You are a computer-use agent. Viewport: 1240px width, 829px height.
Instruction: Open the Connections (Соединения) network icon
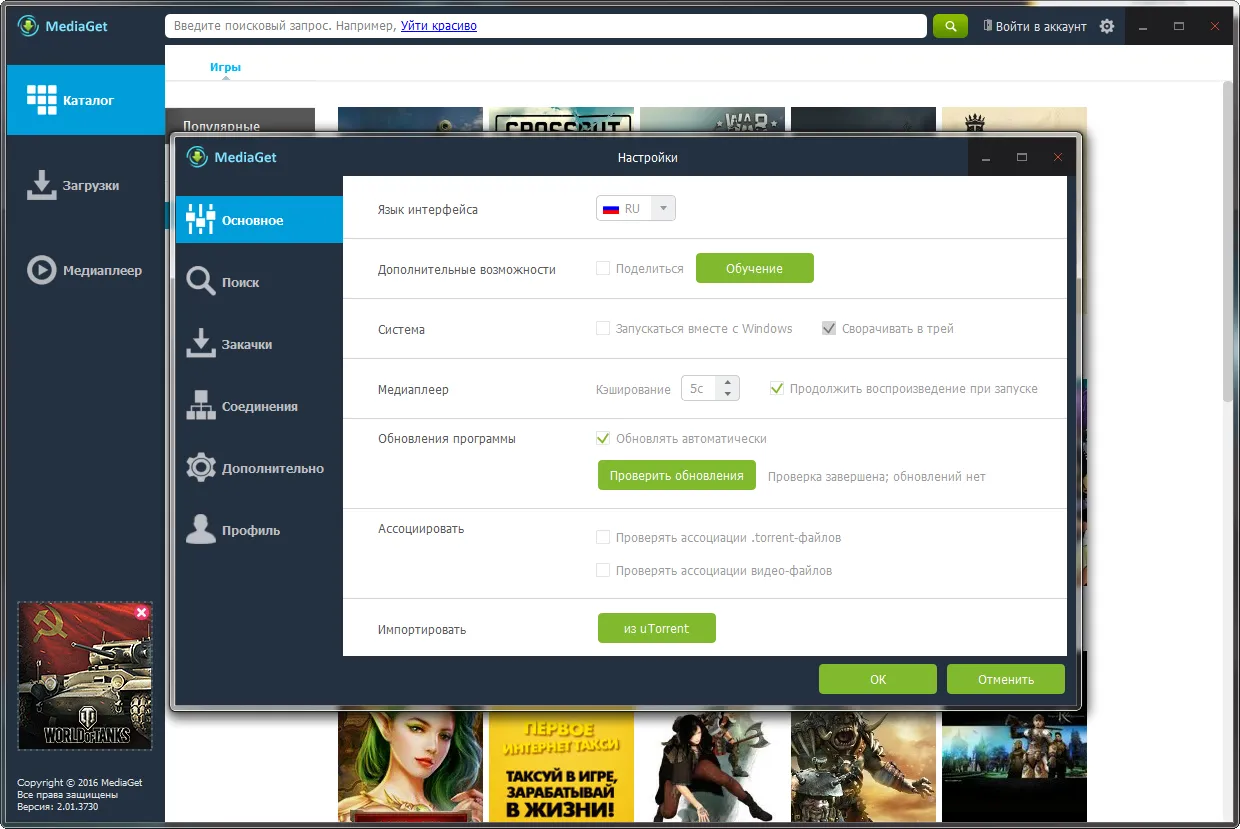pyautogui.click(x=200, y=406)
